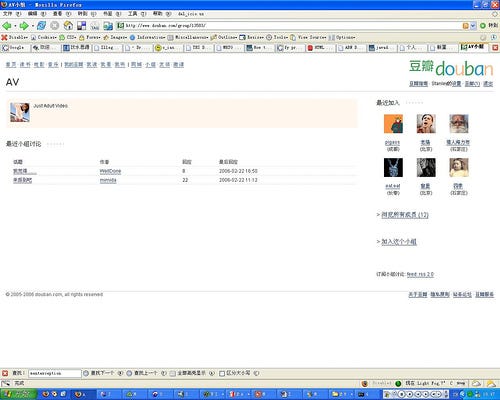Image resolution: width=500 pixels, height=400 pixels.
Task: Reload the page with the refresh icon
Action: 41,26
